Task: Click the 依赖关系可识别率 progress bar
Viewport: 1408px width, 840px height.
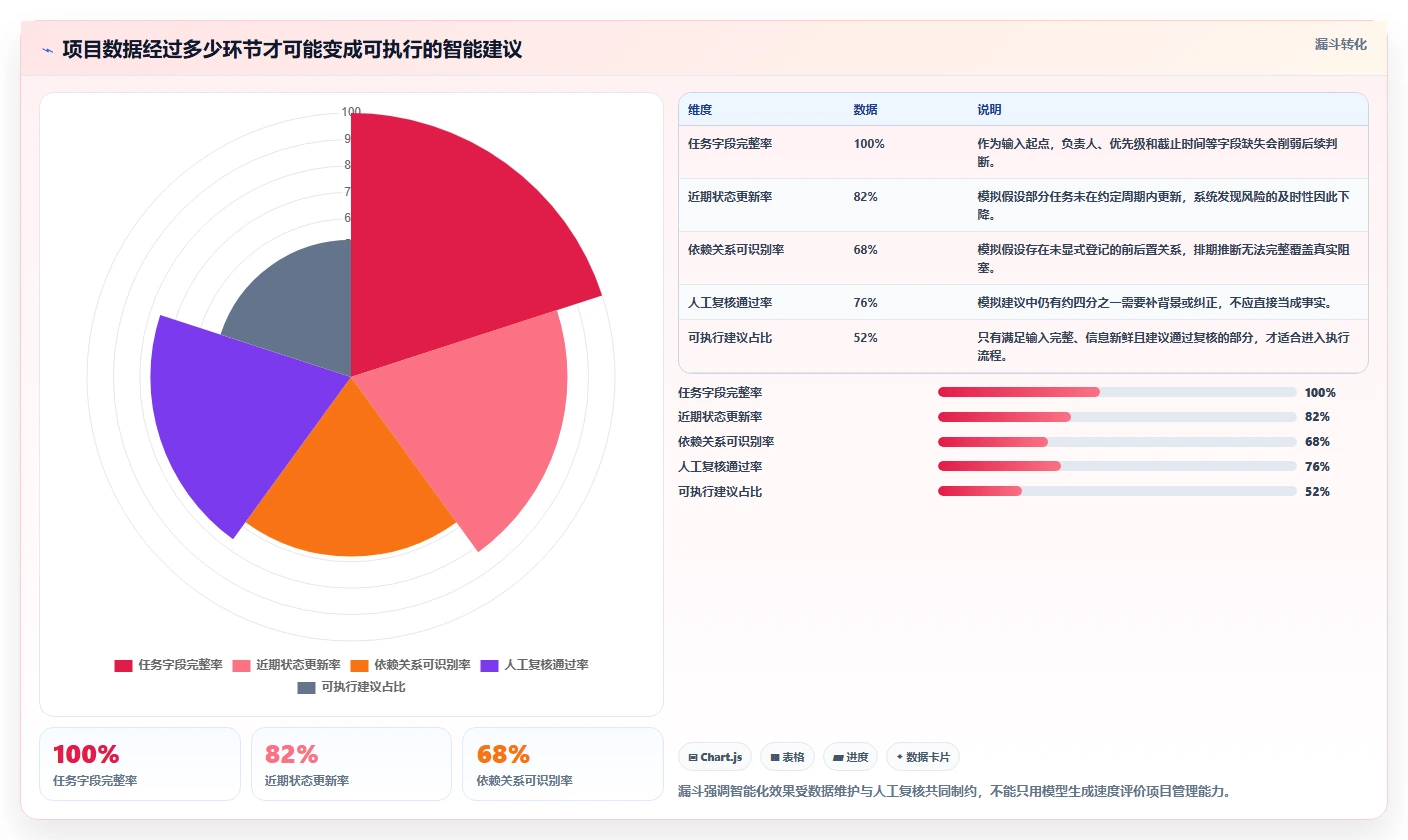Action: point(1117,442)
